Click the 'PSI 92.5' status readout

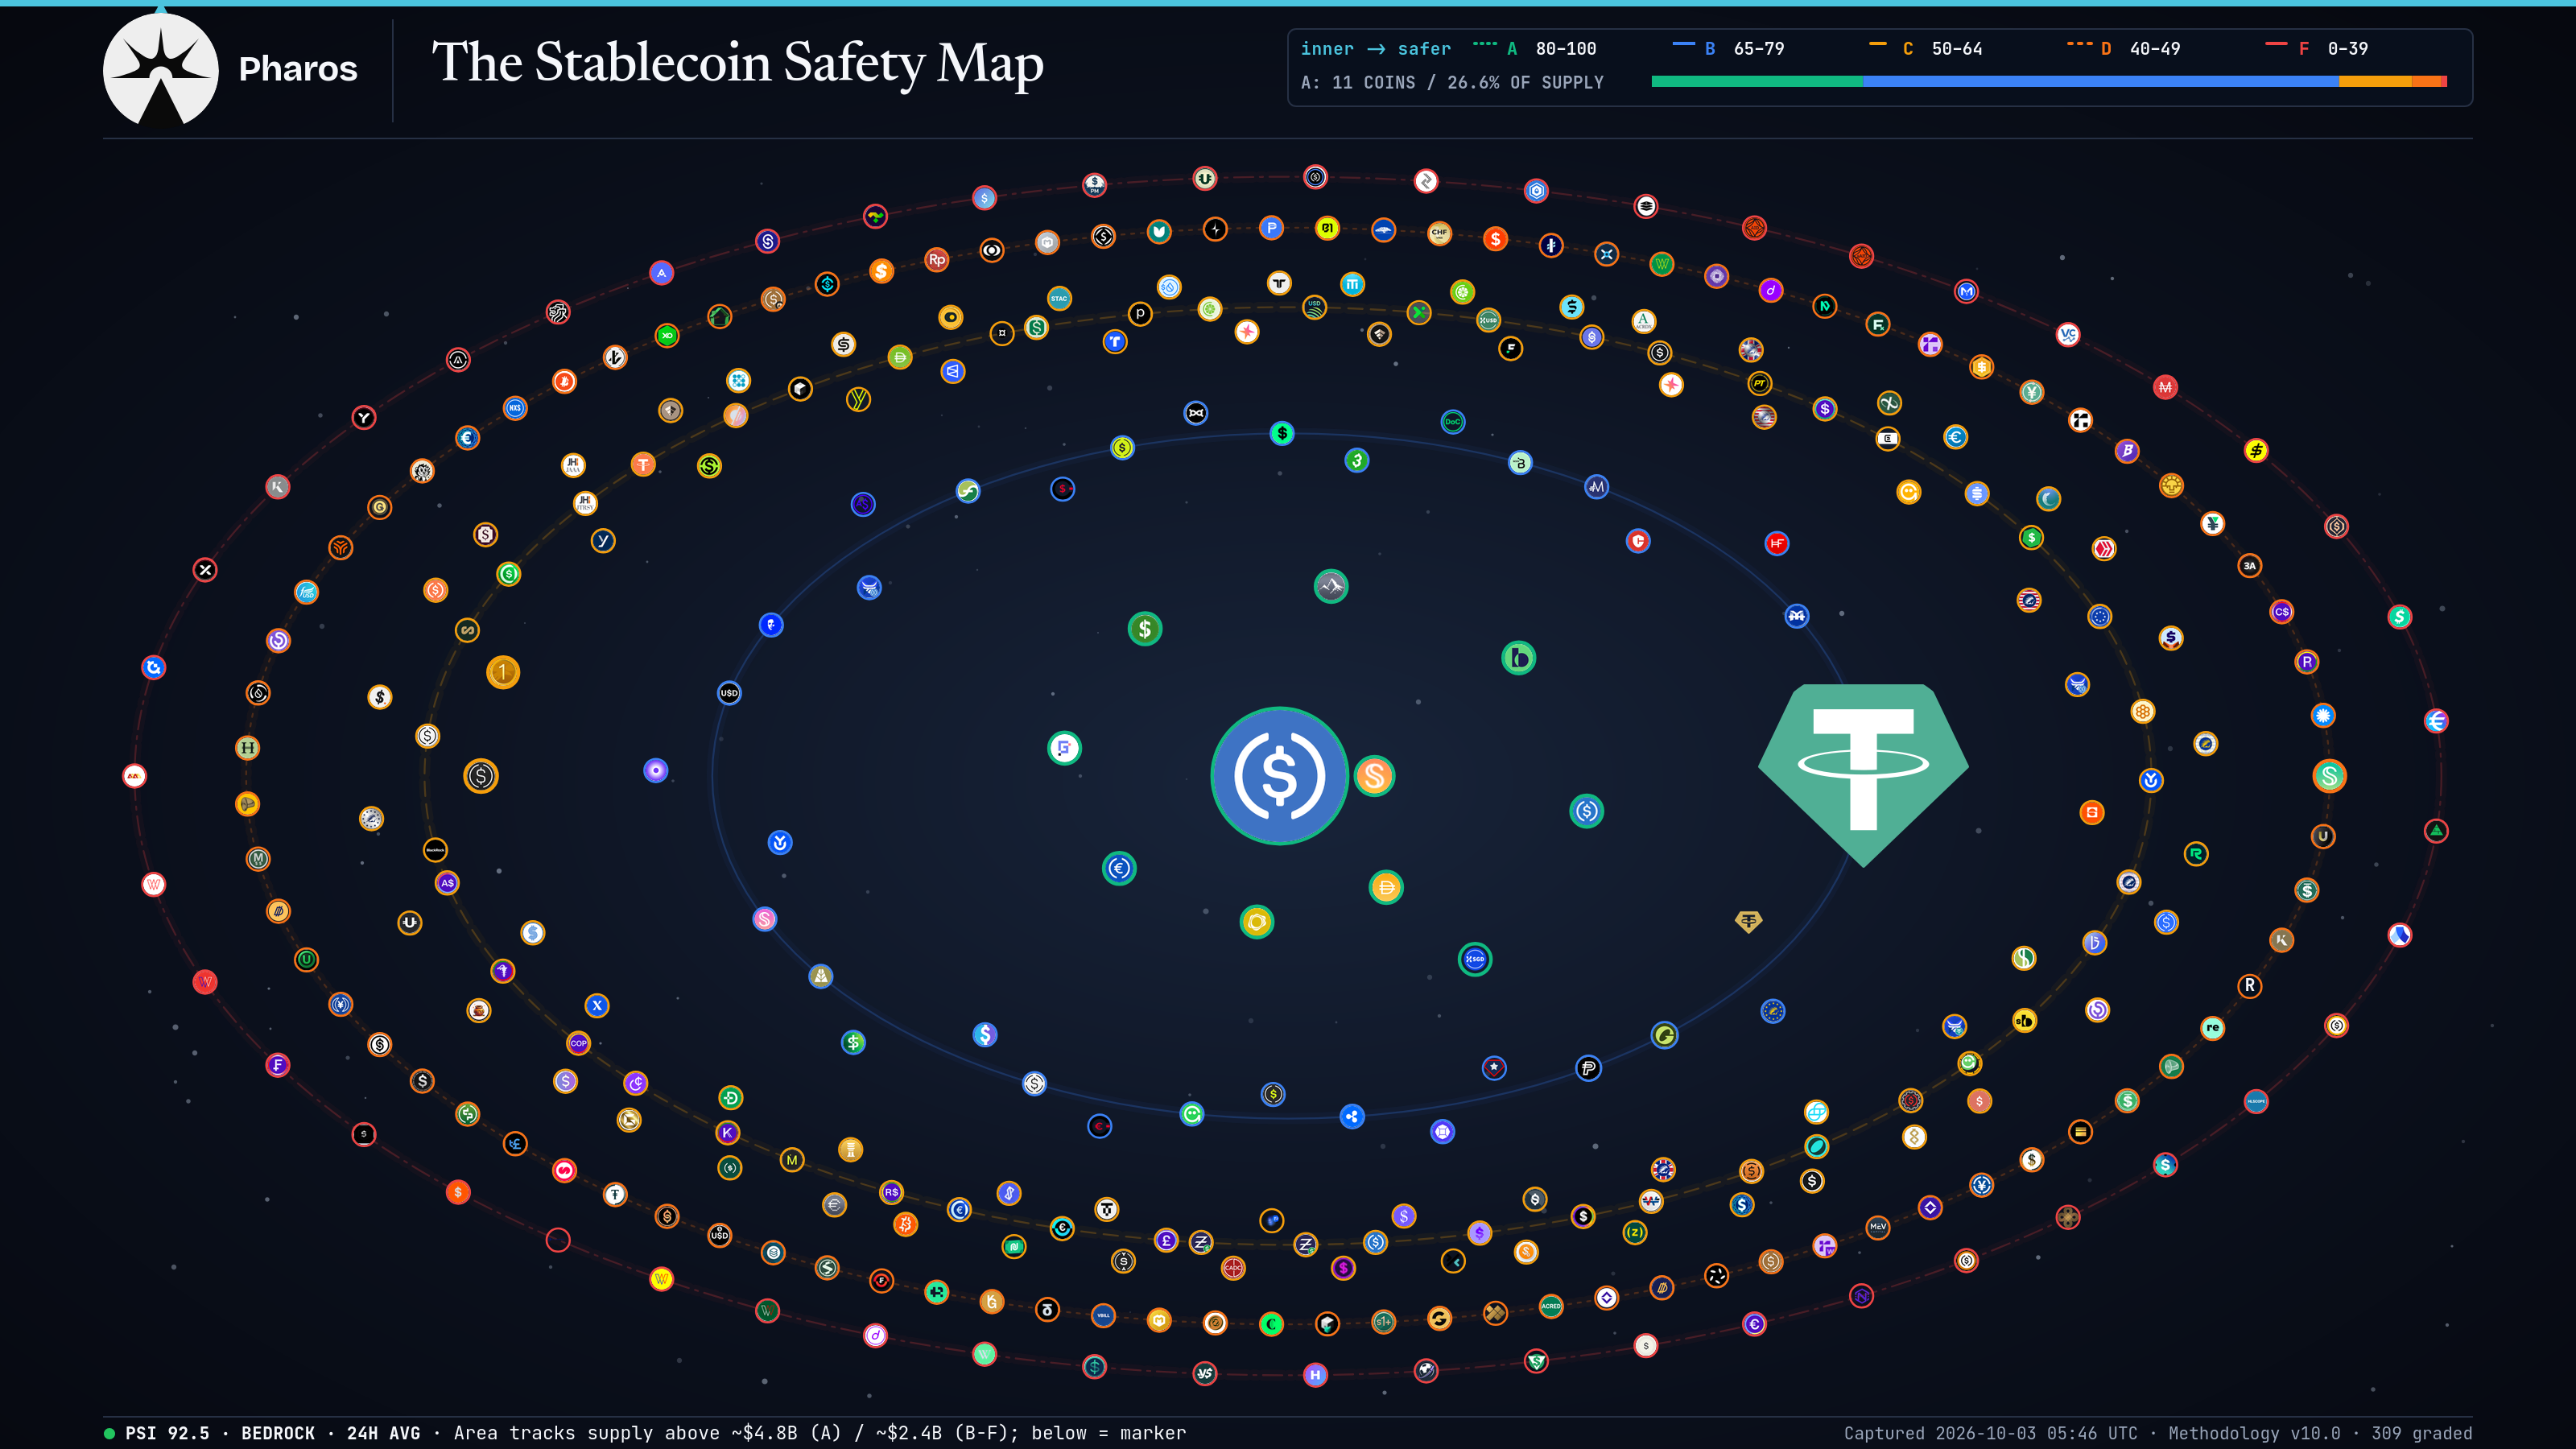pos(167,1433)
